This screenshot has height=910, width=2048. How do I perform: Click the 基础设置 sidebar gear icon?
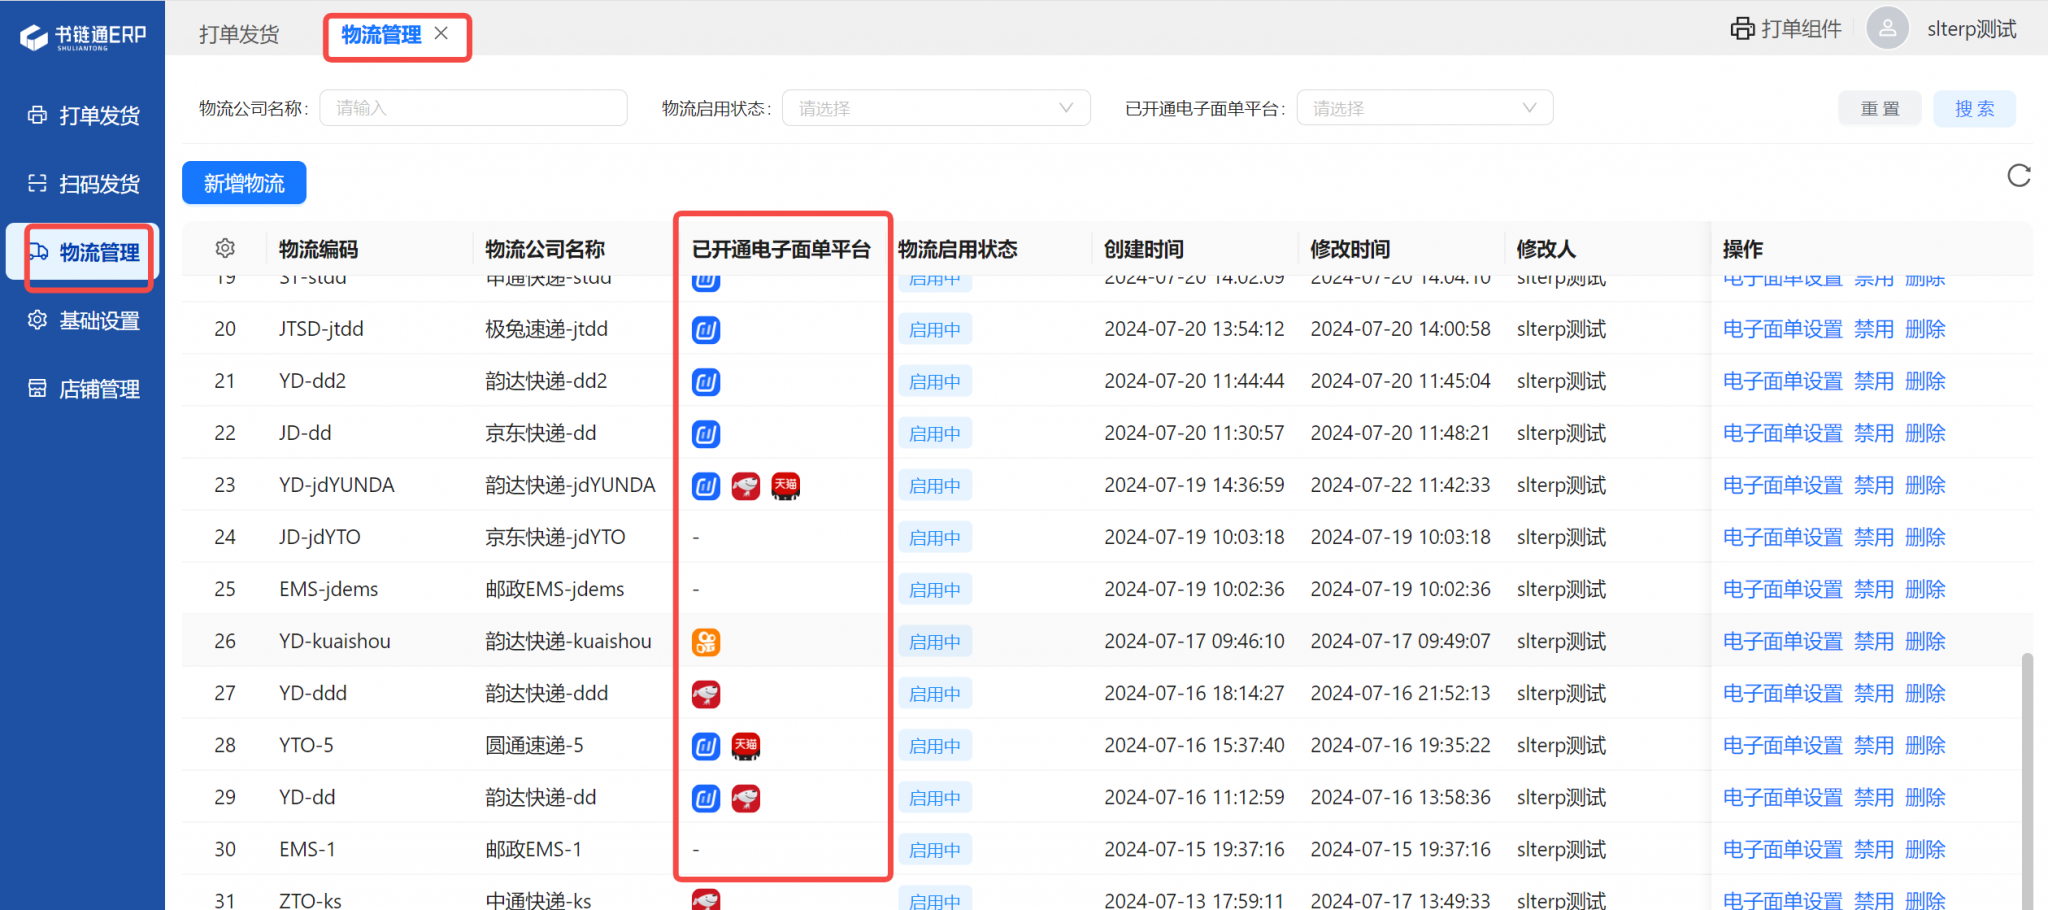point(37,320)
